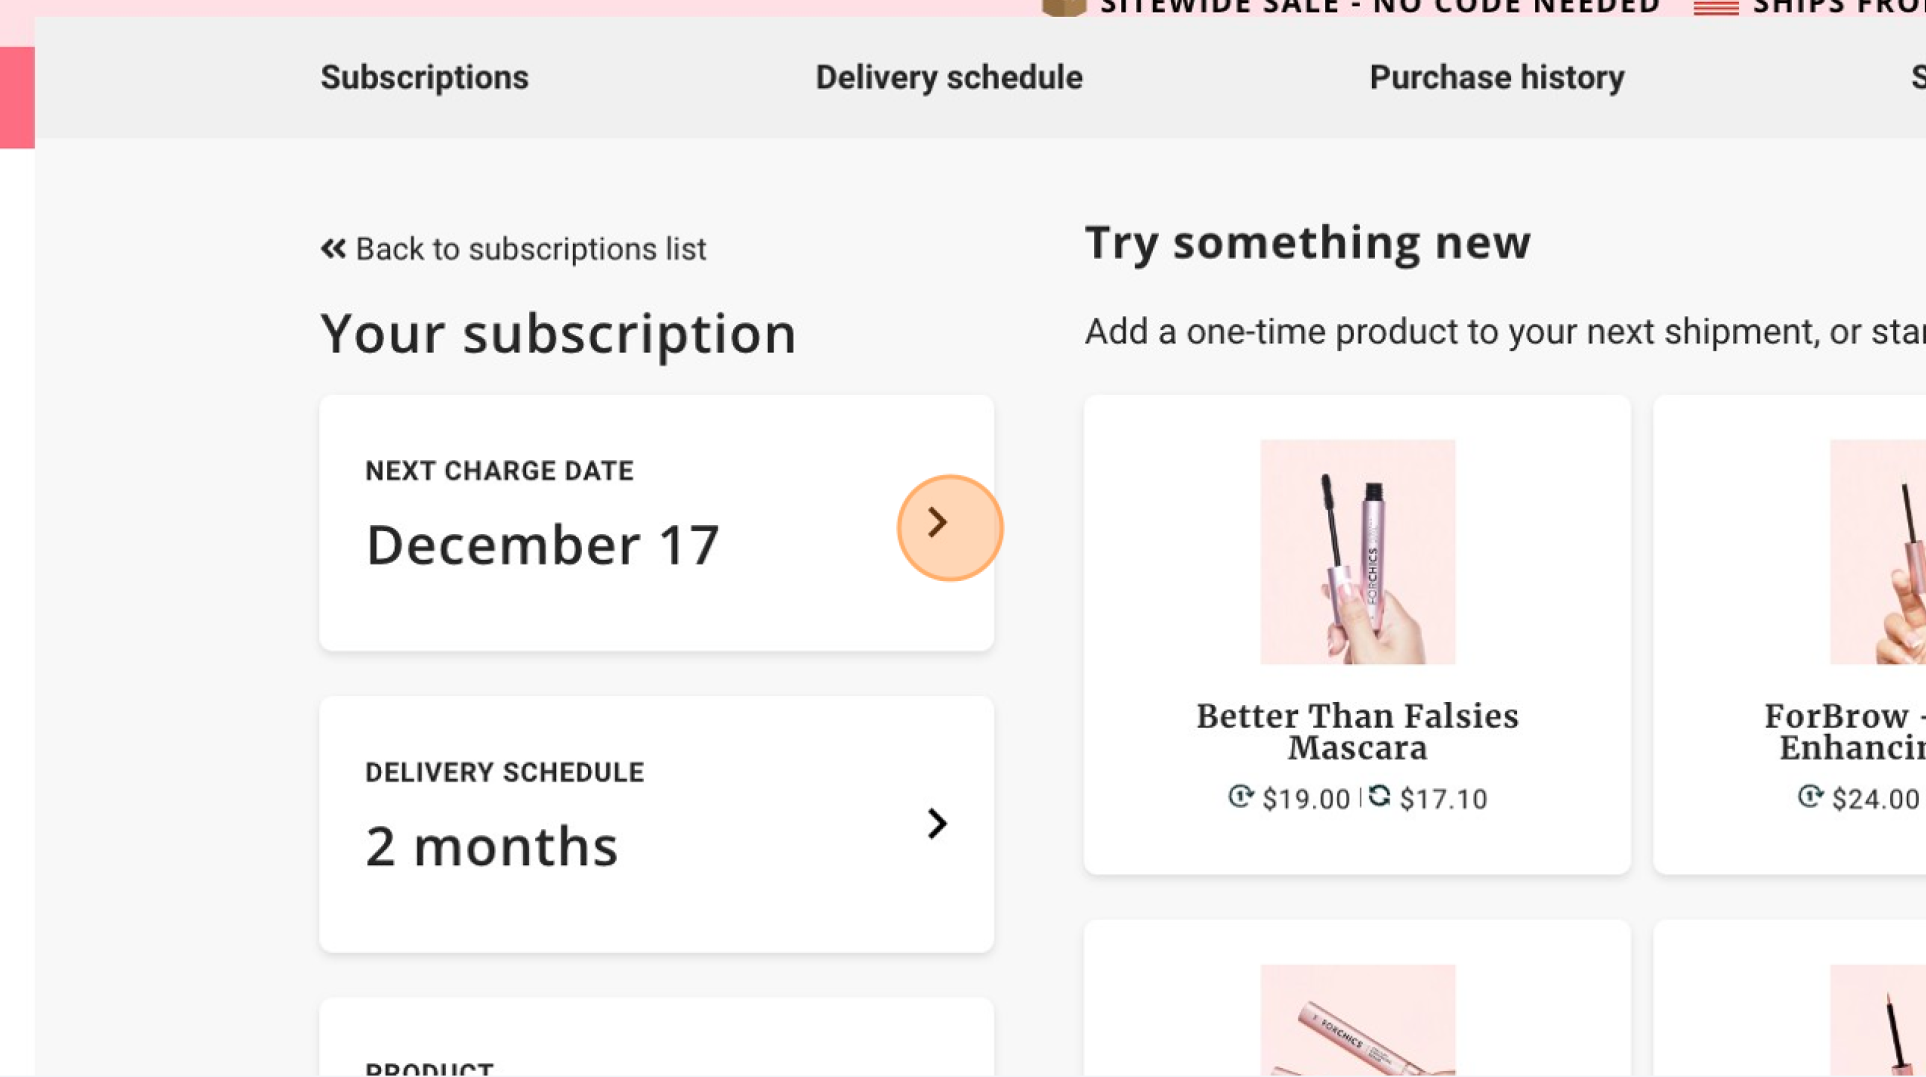Click the US flag icon in banner
This screenshot has width=1926, height=1077.
click(1716, 7)
